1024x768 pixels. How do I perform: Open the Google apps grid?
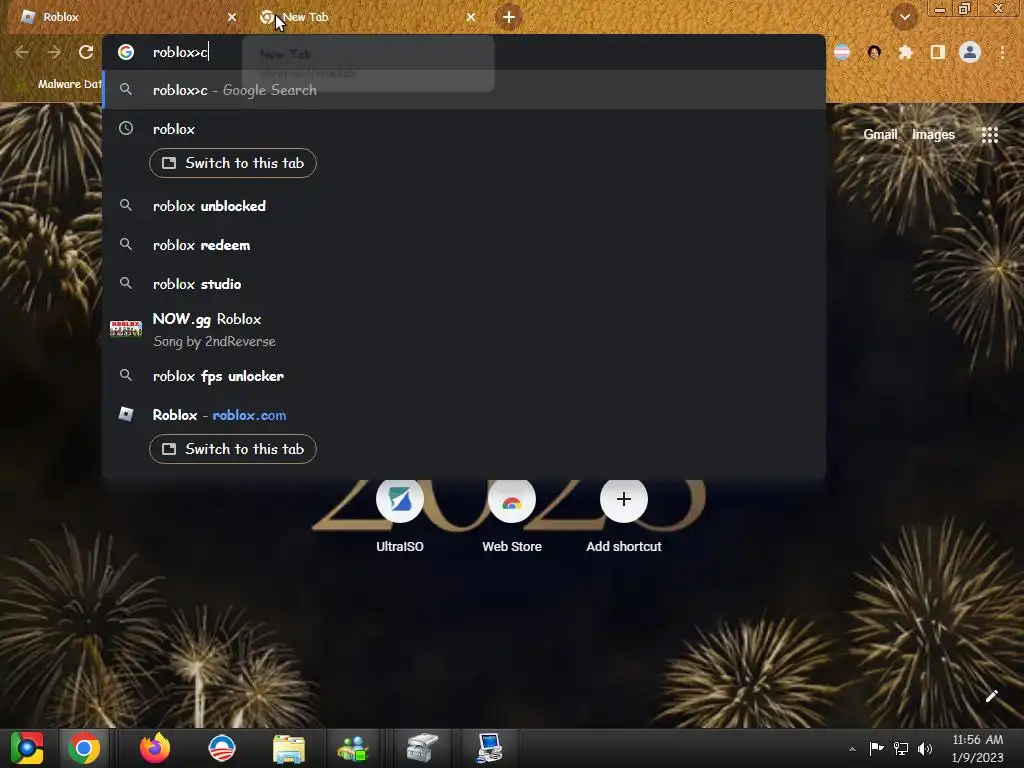point(989,135)
